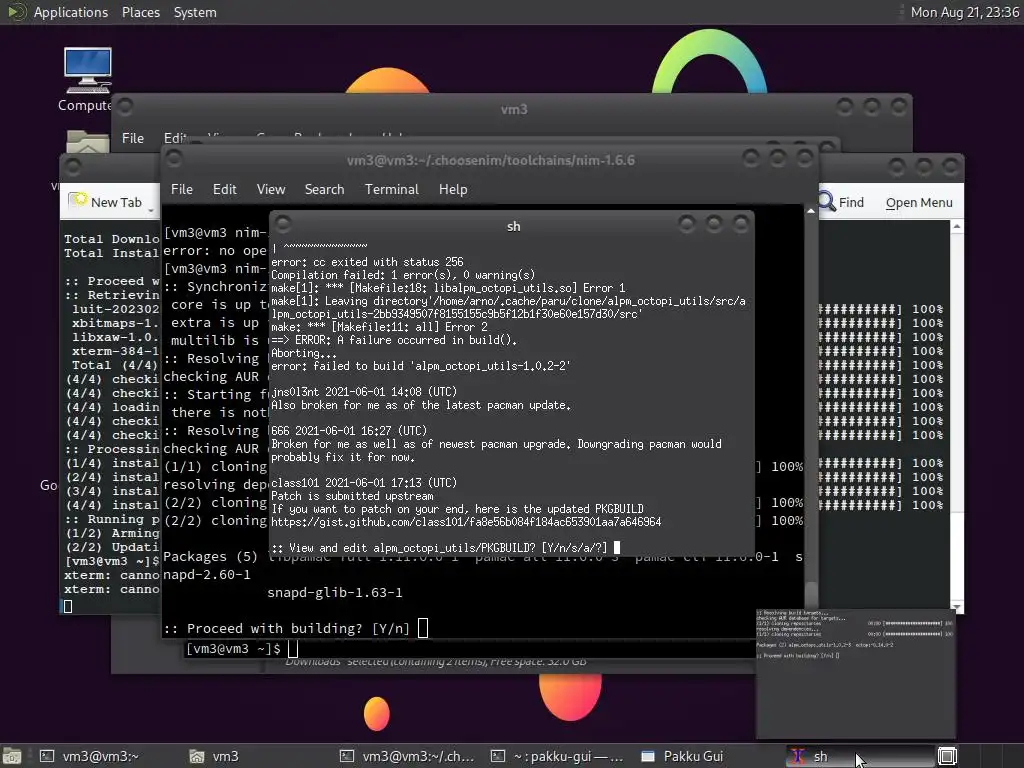The image size is (1024, 768).
Task: Open the System menu in top panel
Action: (x=195, y=12)
